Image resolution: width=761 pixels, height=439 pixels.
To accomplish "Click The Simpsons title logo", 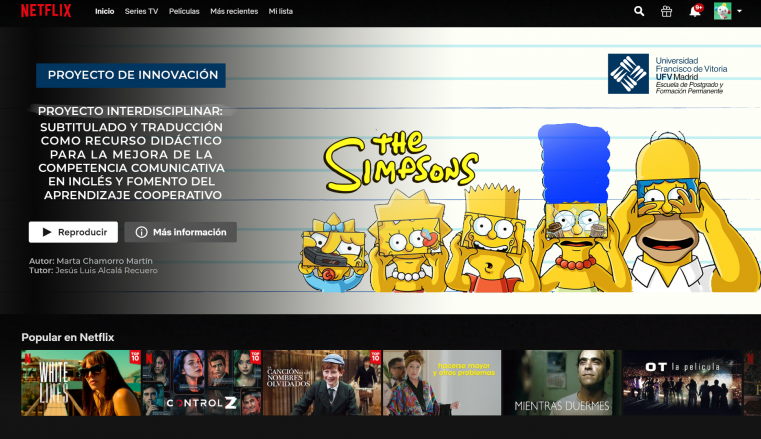I will pos(401,161).
